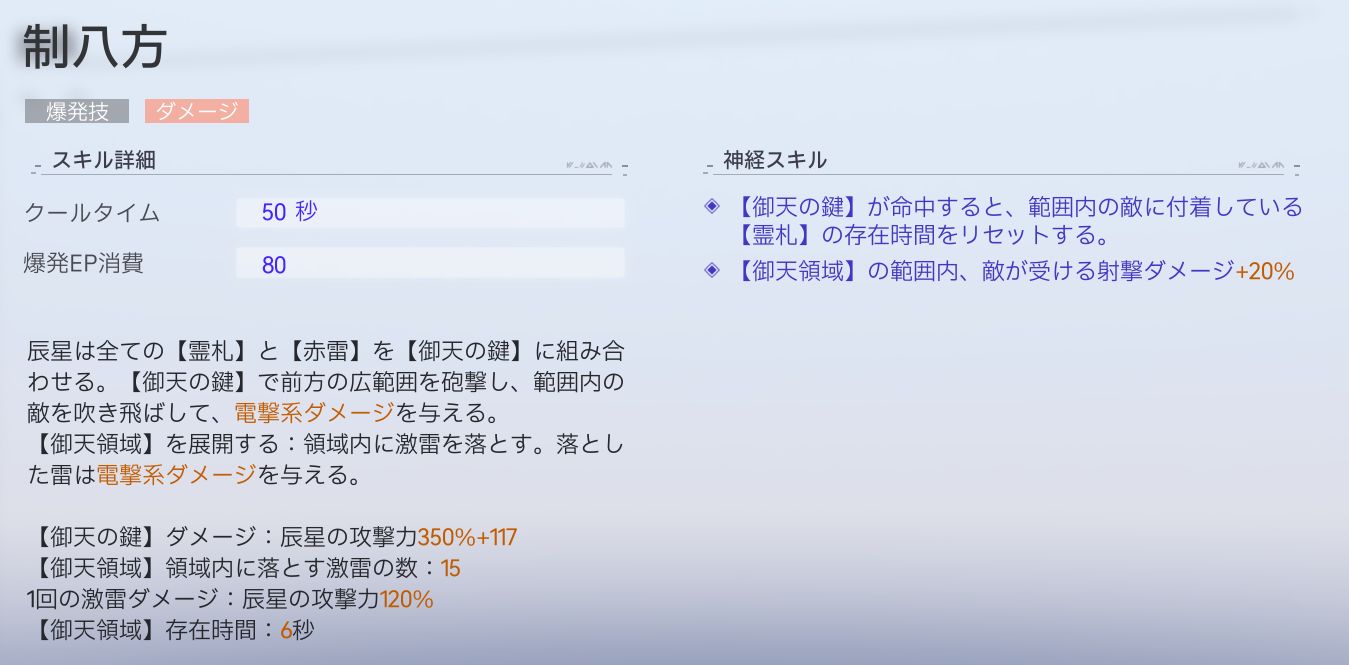This screenshot has height=665, width=1349.
Task: Click the クールタイム 50 秒 value field
Action: (430, 212)
